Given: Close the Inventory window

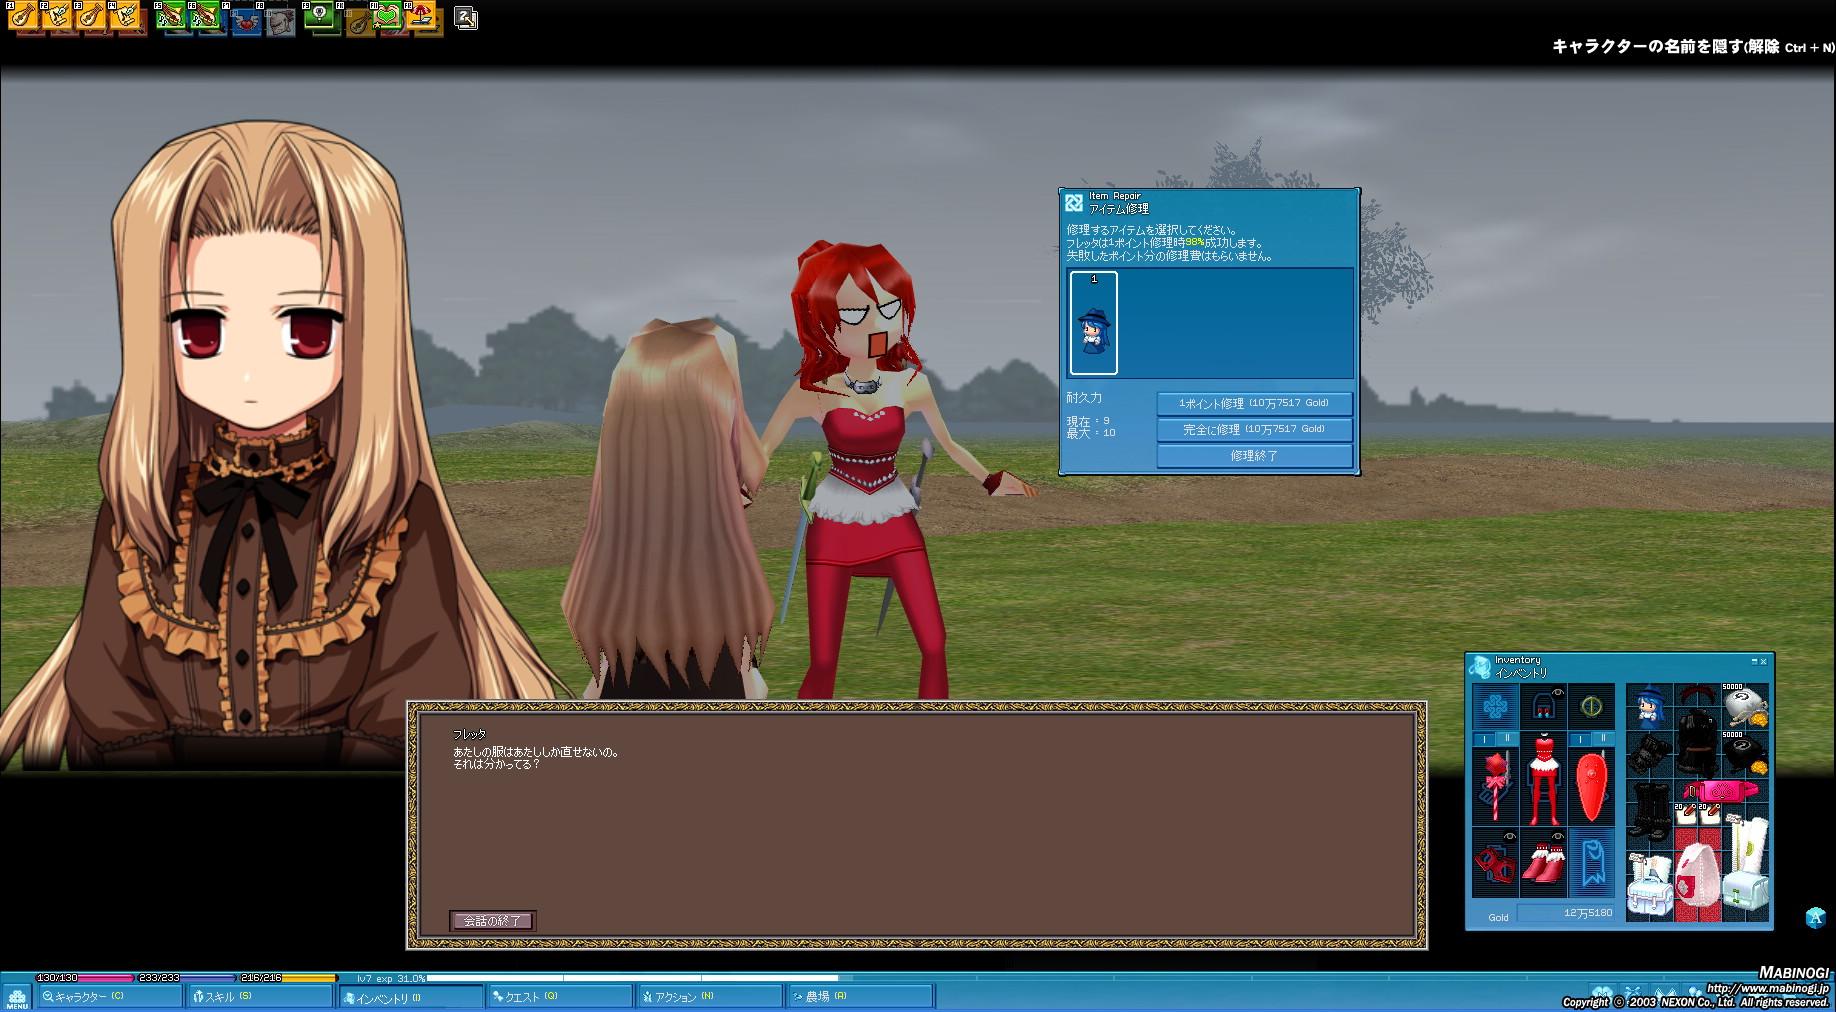Looking at the screenshot, I should click(1763, 661).
